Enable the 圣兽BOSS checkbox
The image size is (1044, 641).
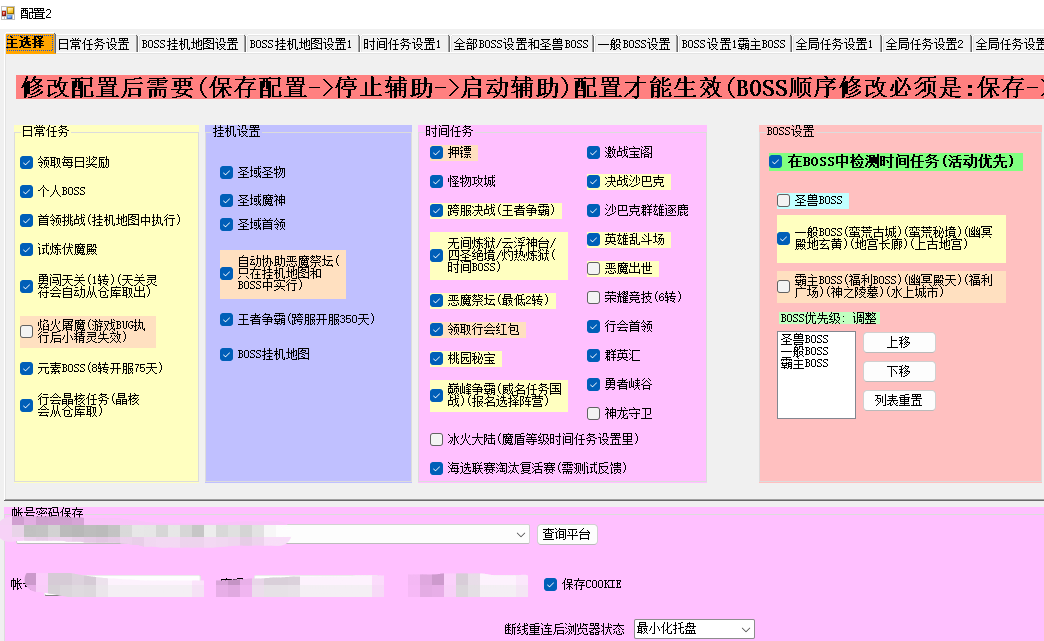tap(784, 200)
